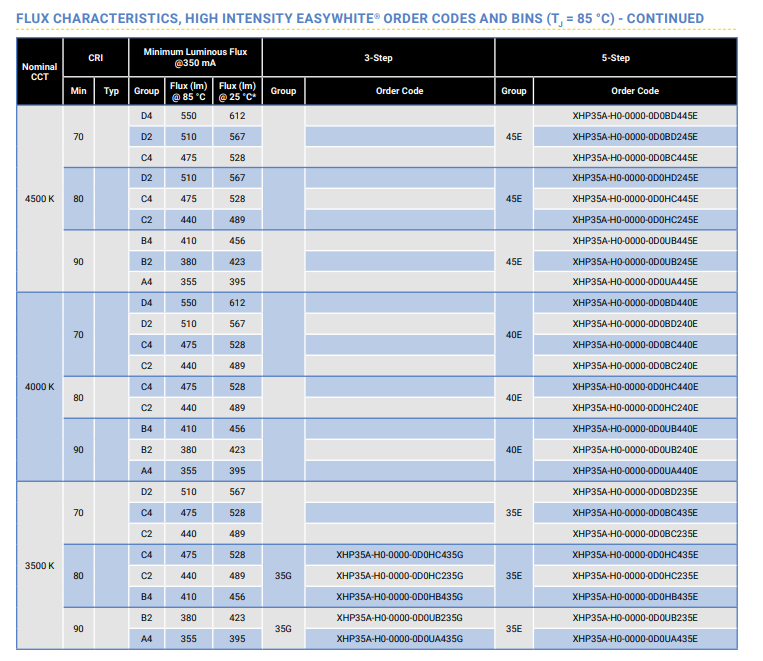763x661 pixels.
Task: Click the Flux Characteristics page title heading
Action: pos(360,19)
